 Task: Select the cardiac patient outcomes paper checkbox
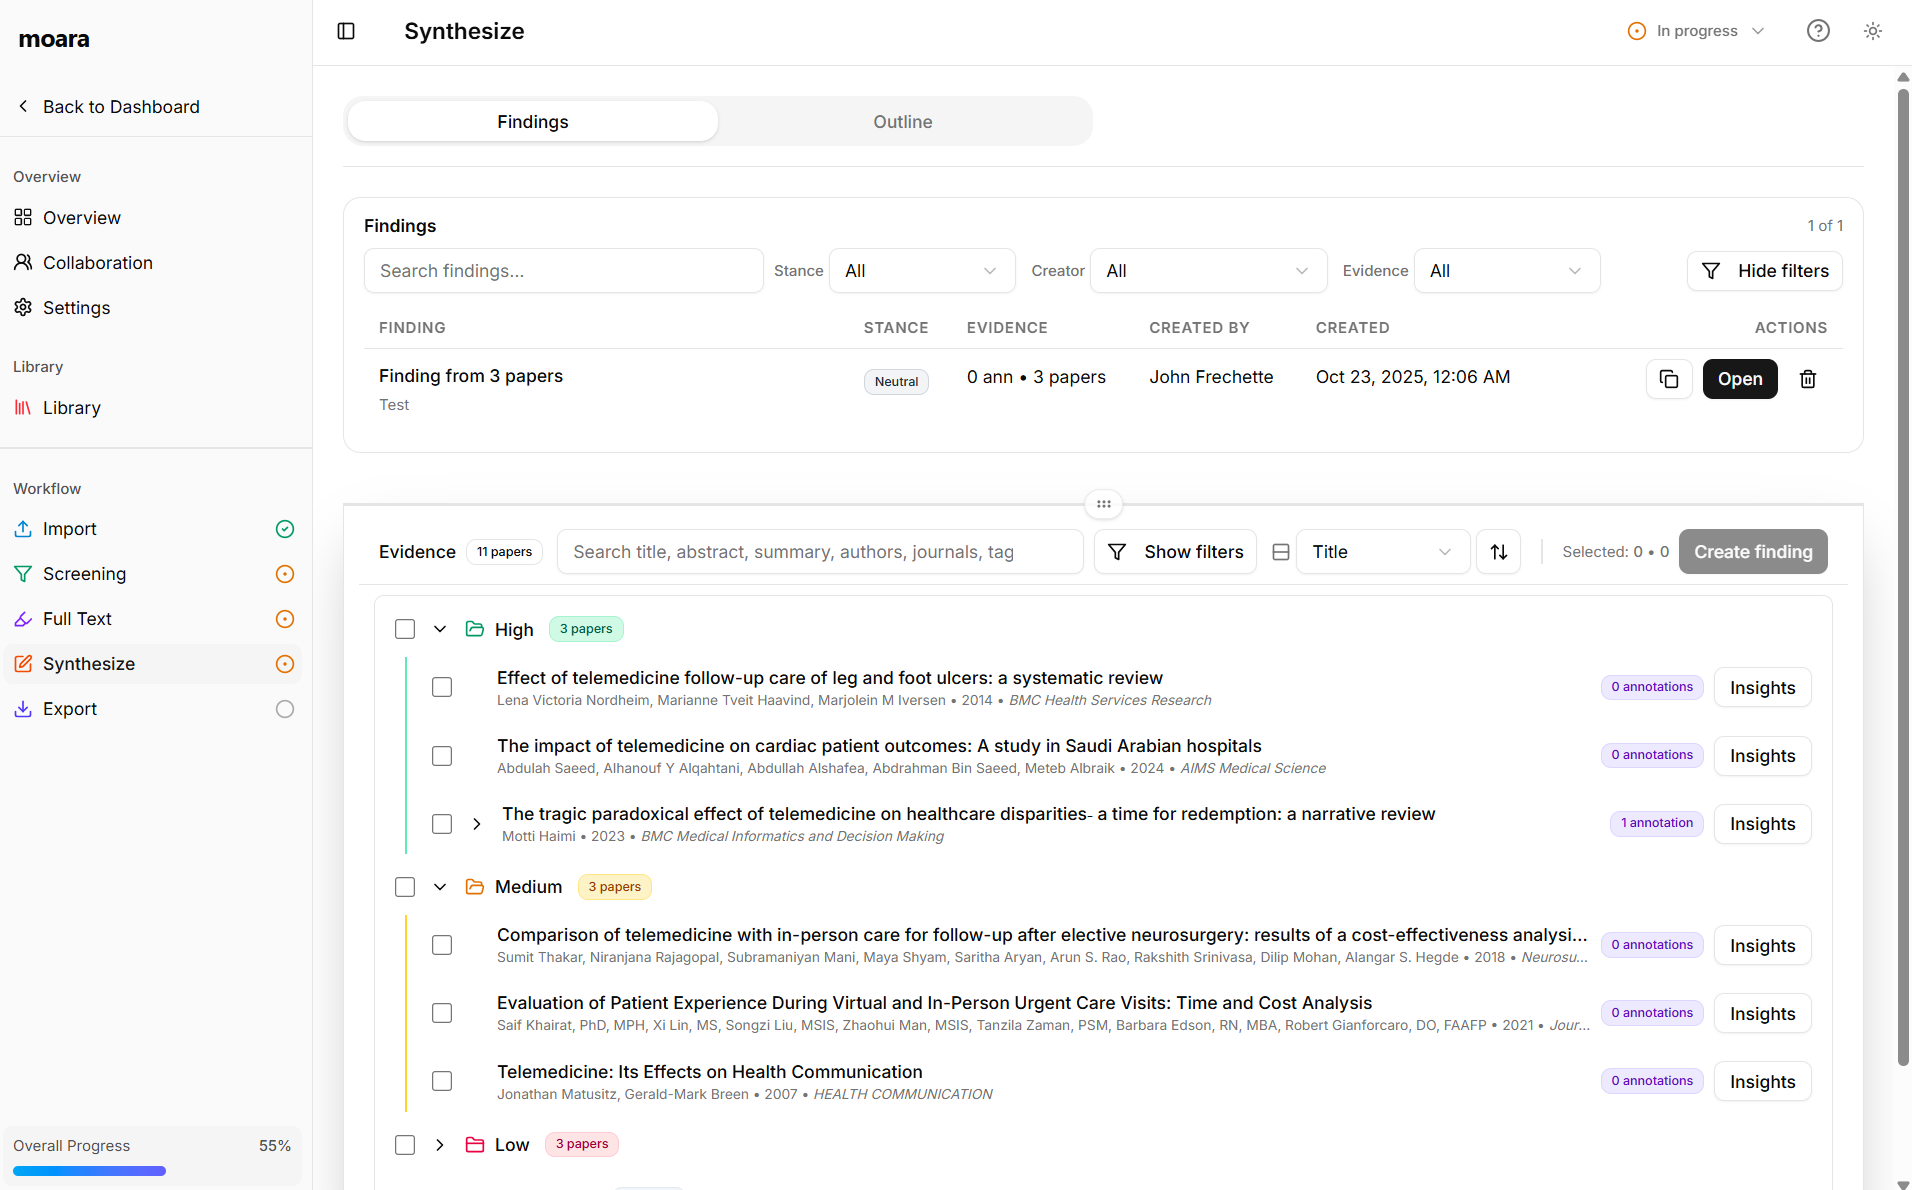click(x=441, y=755)
